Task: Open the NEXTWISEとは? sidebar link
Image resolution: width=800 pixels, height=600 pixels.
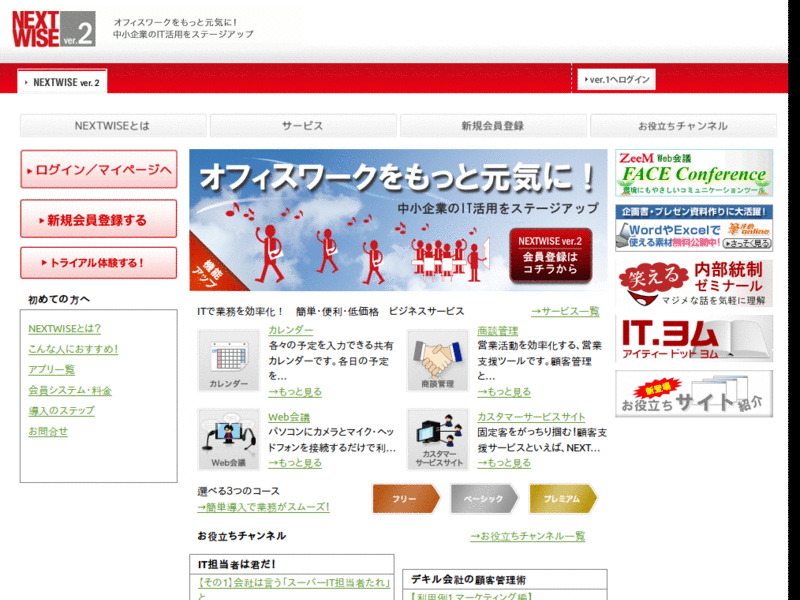Action: tap(65, 329)
